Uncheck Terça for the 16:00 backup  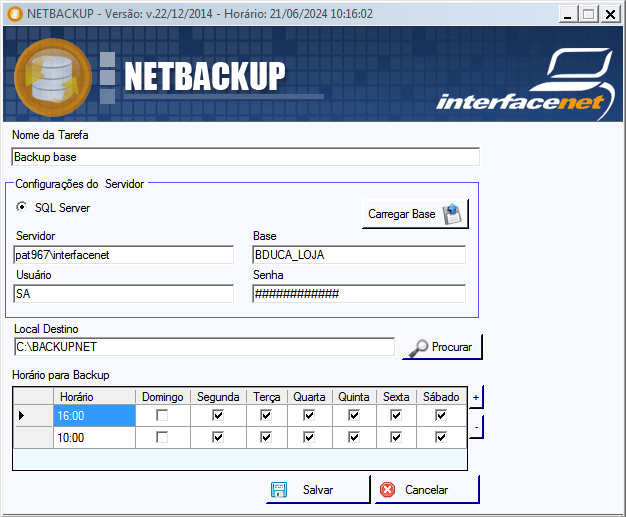pos(266,415)
